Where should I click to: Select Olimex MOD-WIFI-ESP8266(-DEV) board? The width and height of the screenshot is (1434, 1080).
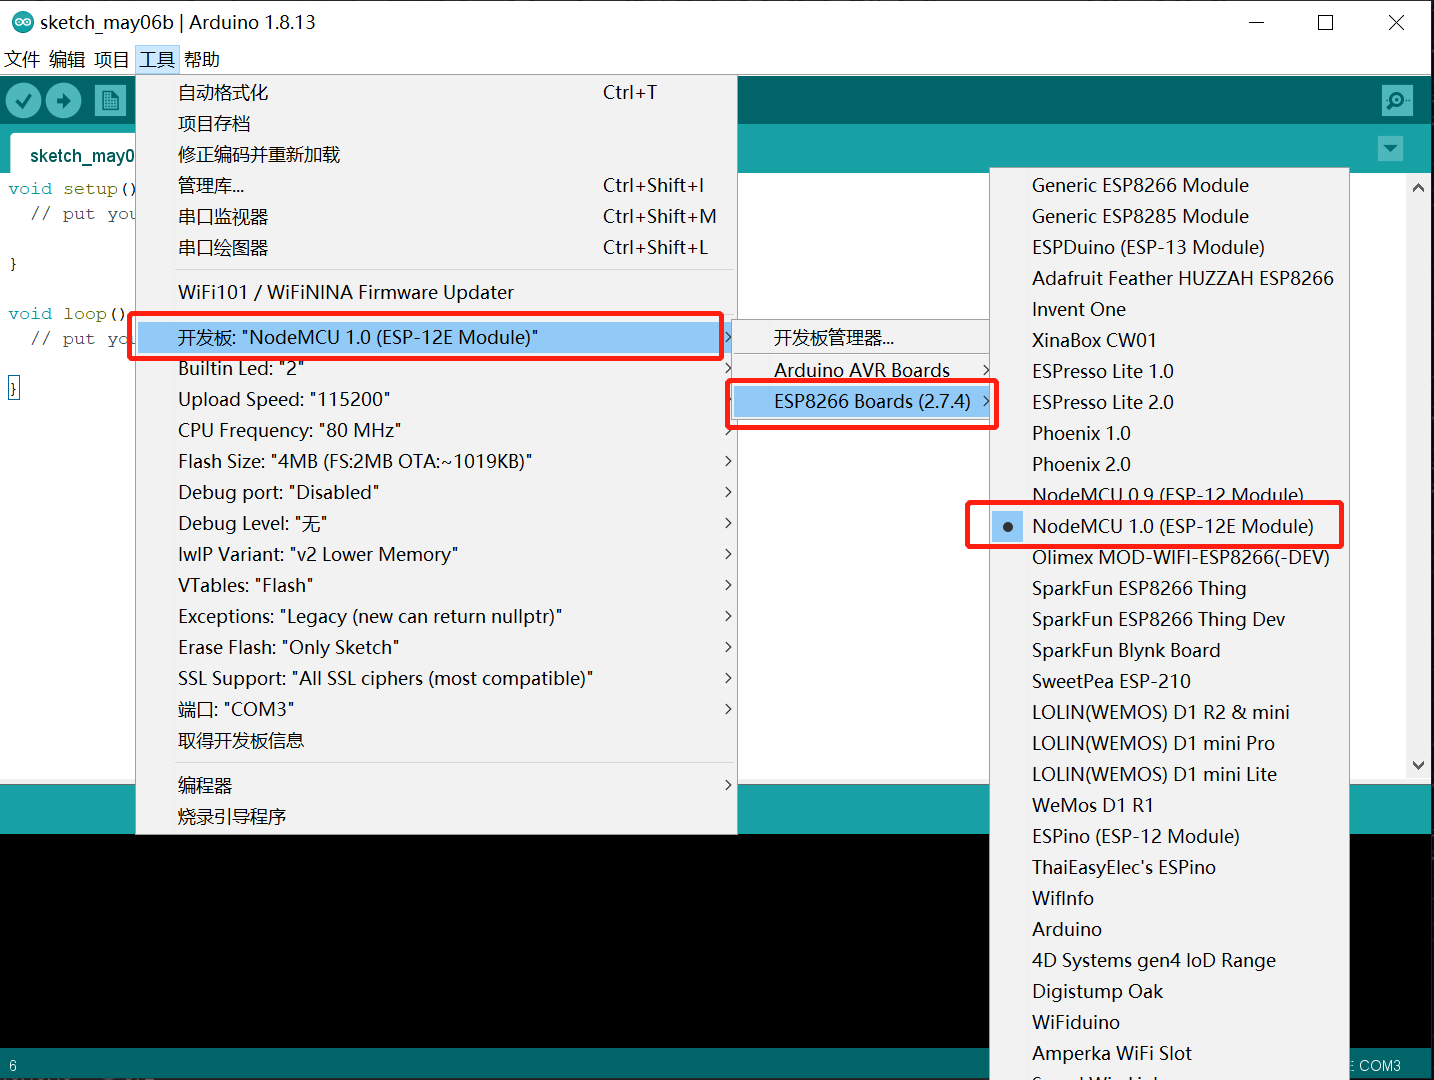(1169, 558)
